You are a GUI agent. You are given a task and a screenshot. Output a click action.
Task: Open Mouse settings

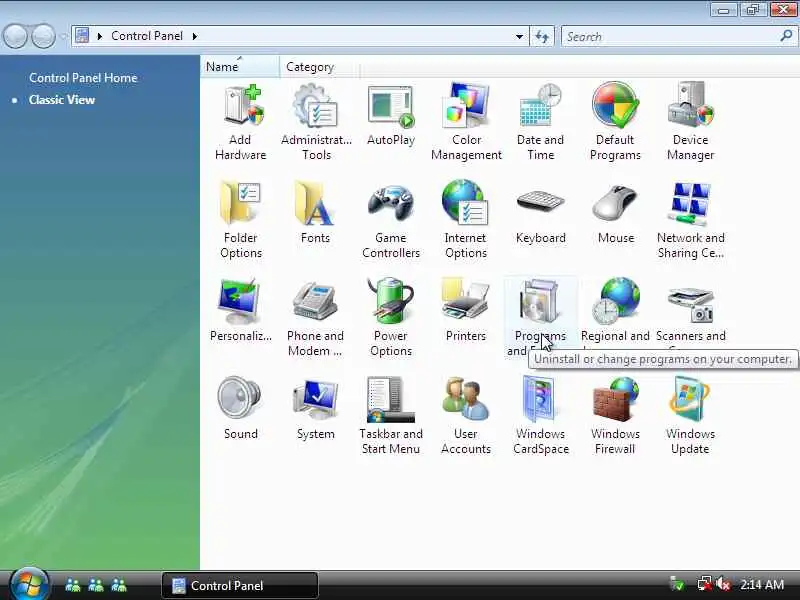click(x=616, y=214)
